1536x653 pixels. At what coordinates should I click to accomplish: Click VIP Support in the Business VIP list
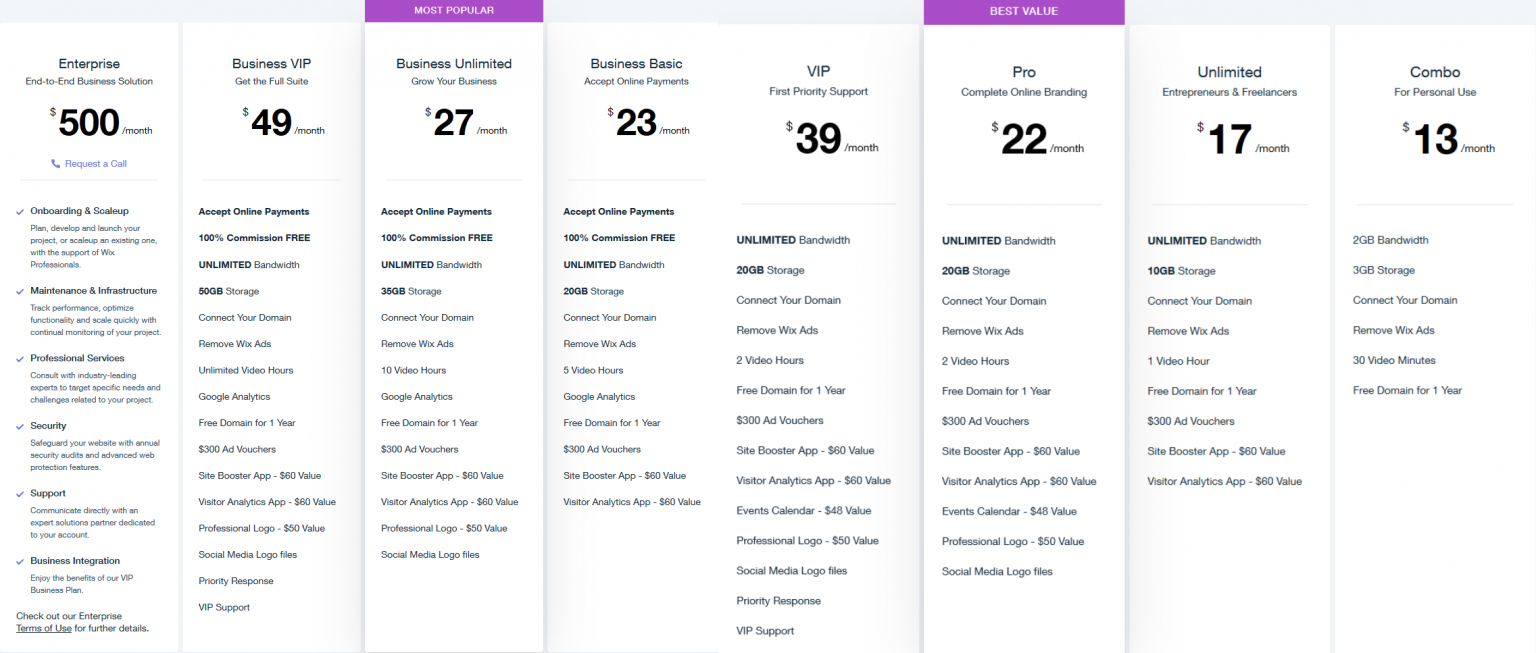[224, 607]
